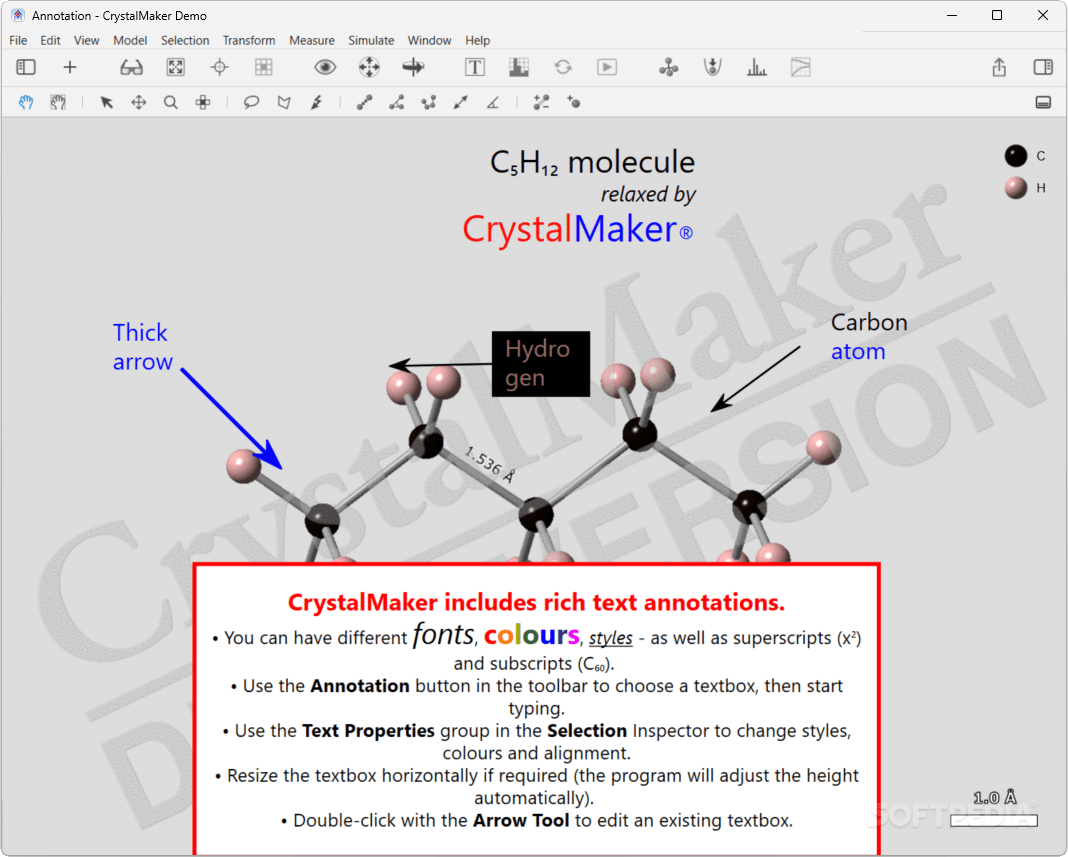Click the plus Add button in toolbar
Screen dimensions: 1068x857
tap(70, 67)
